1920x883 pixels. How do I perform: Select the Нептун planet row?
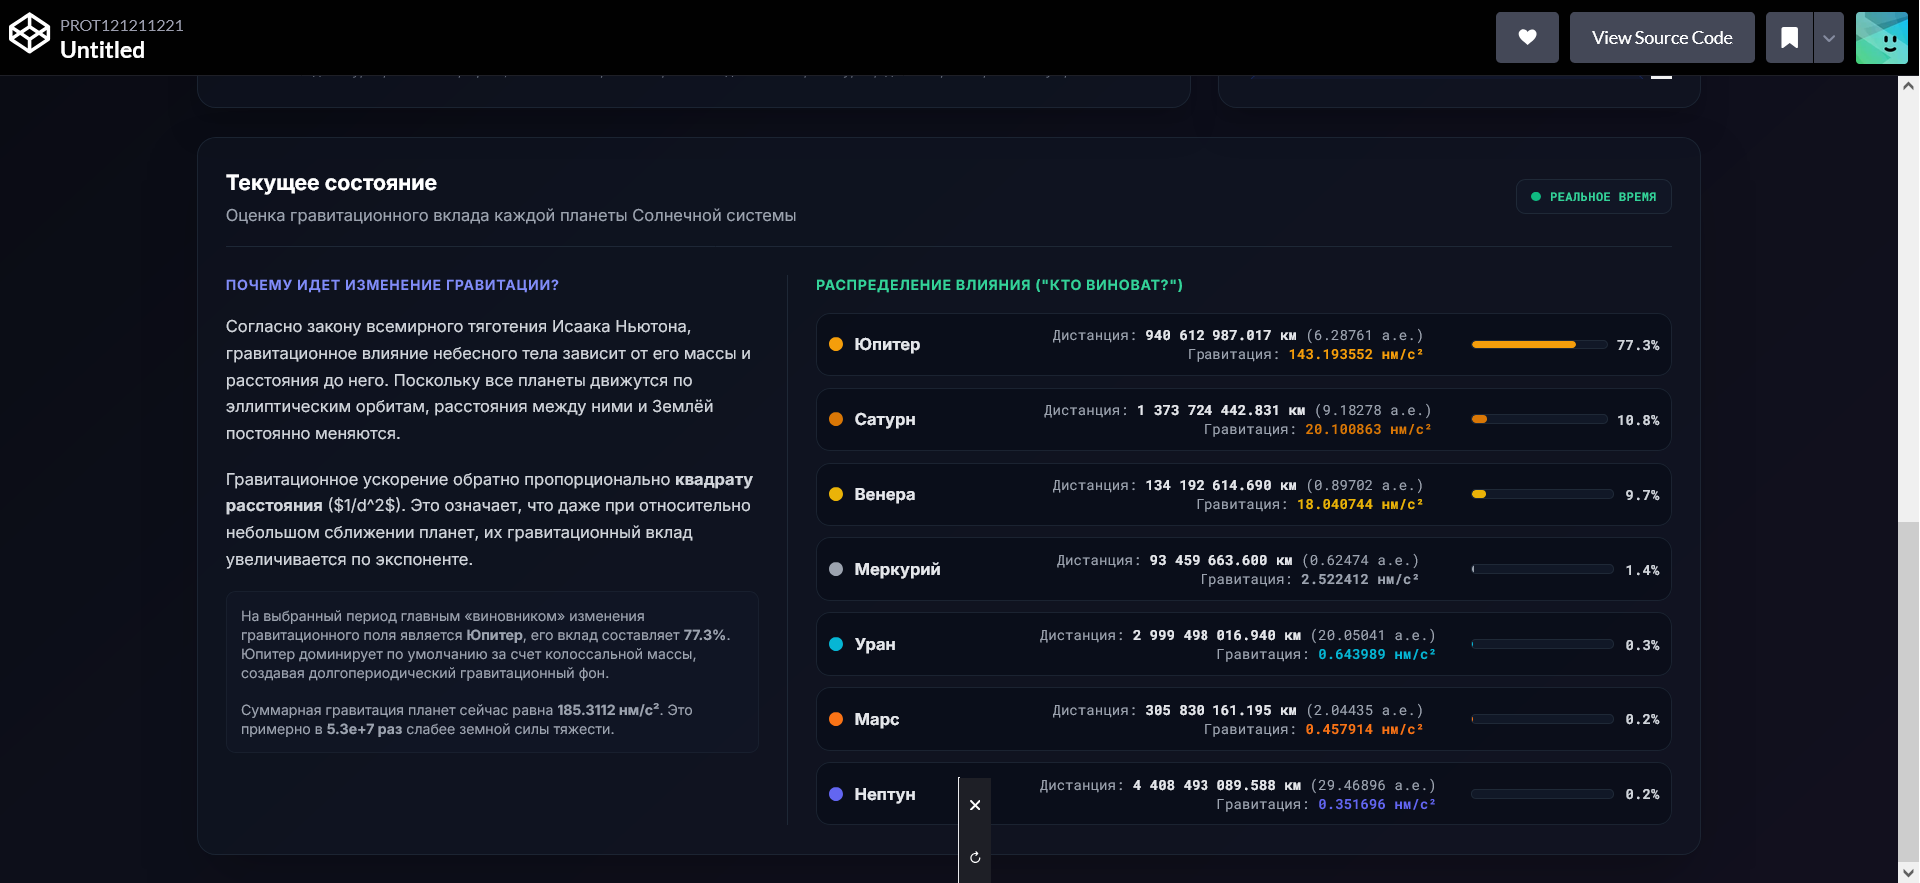point(1243,794)
